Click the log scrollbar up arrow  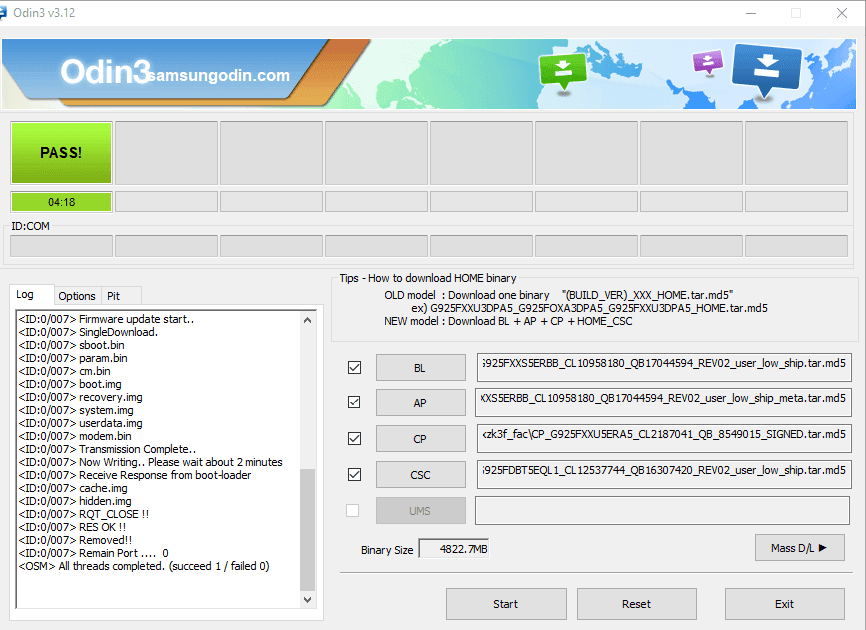click(x=308, y=320)
